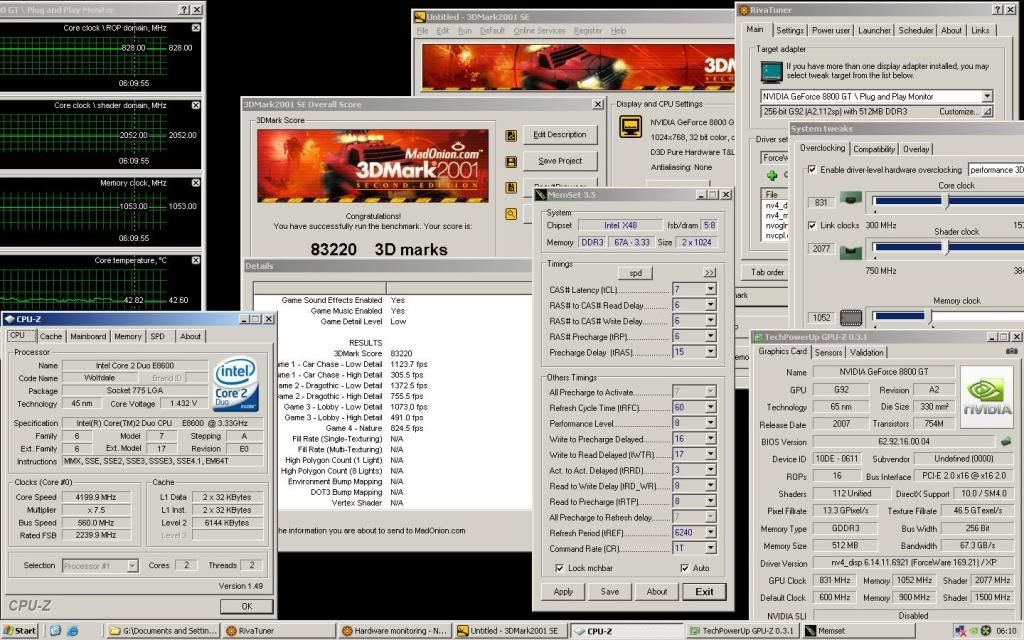Open the CAS# Latency (tCL) dropdown
Viewport: 1024px width, 640px height.
(710, 289)
